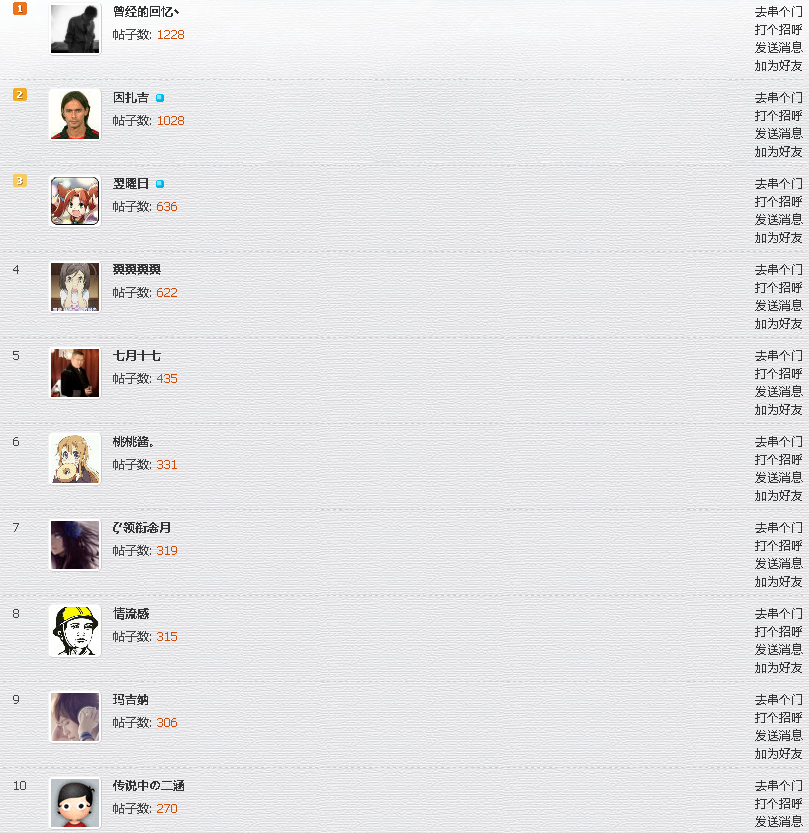Click 加为好友 for rank 6 user 桃桃酱

(x=778, y=496)
